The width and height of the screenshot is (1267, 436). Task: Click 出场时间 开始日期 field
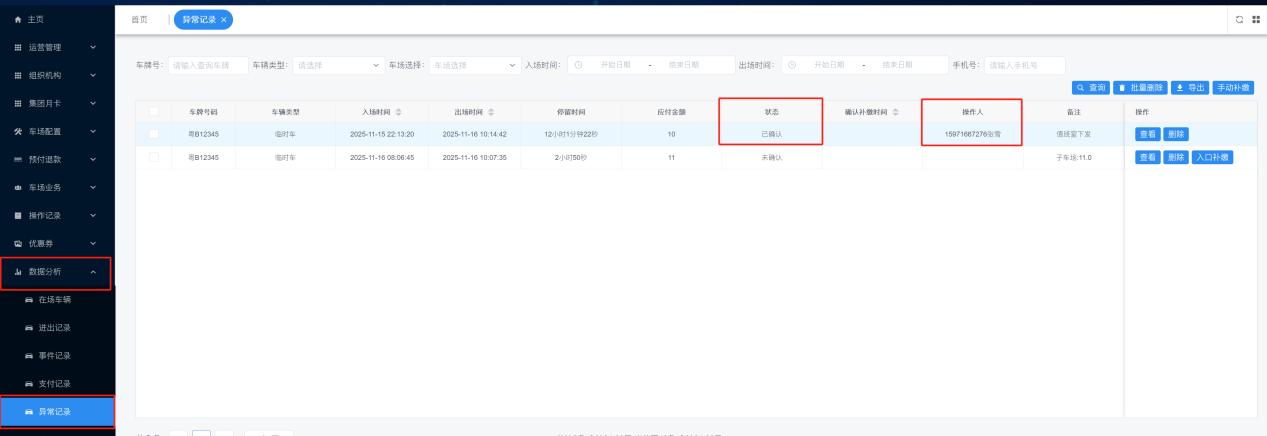click(829, 65)
